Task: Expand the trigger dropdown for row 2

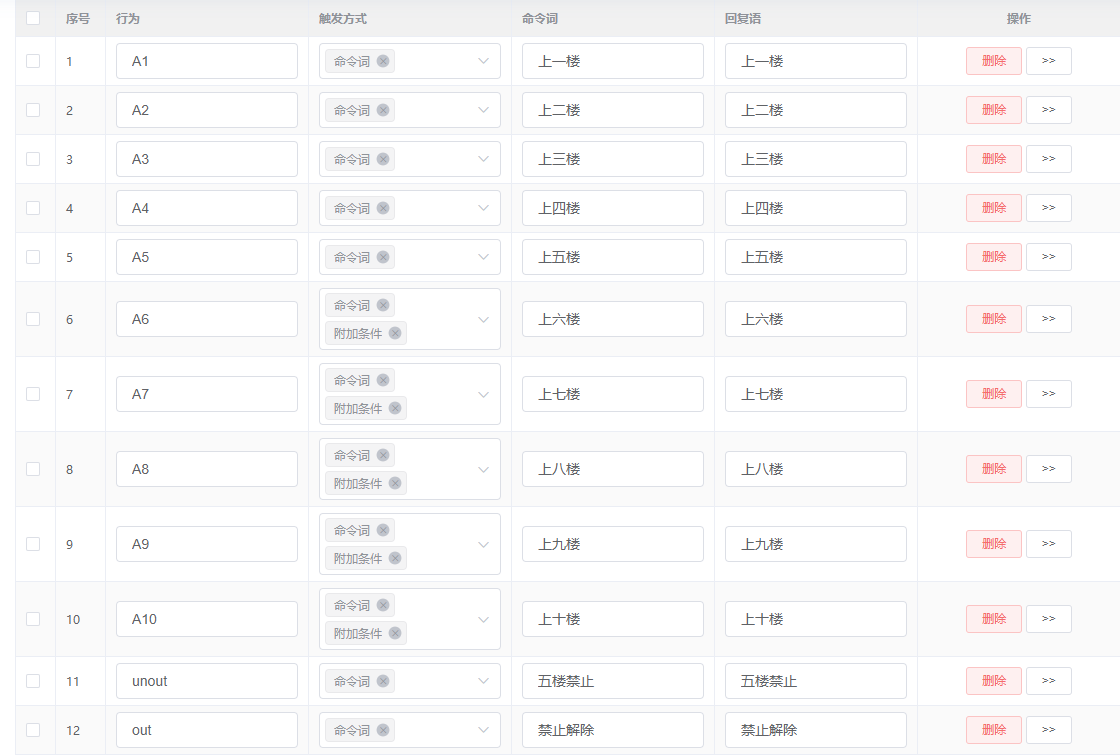Action: [x=483, y=110]
